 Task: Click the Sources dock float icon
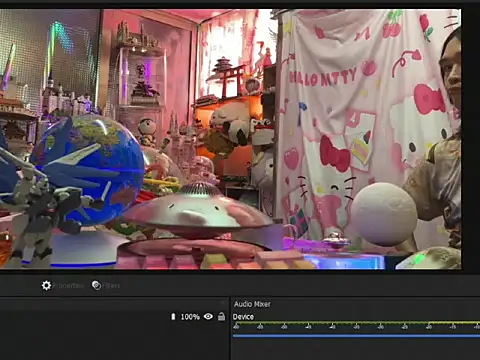(x=223, y=303)
